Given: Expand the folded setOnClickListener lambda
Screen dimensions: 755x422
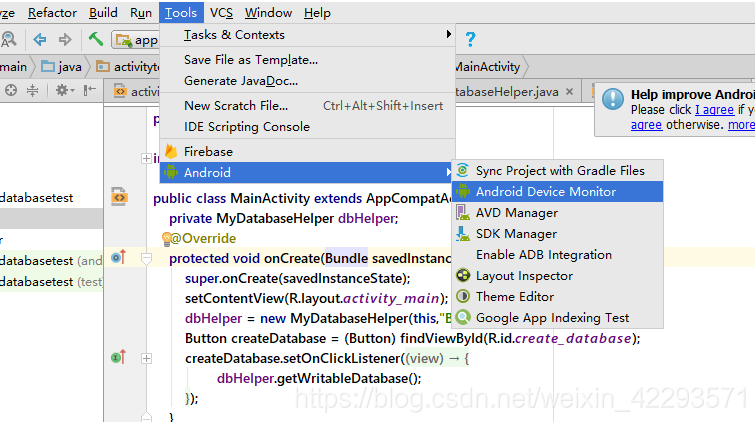Looking at the screenshot, I should pos(146,358).
